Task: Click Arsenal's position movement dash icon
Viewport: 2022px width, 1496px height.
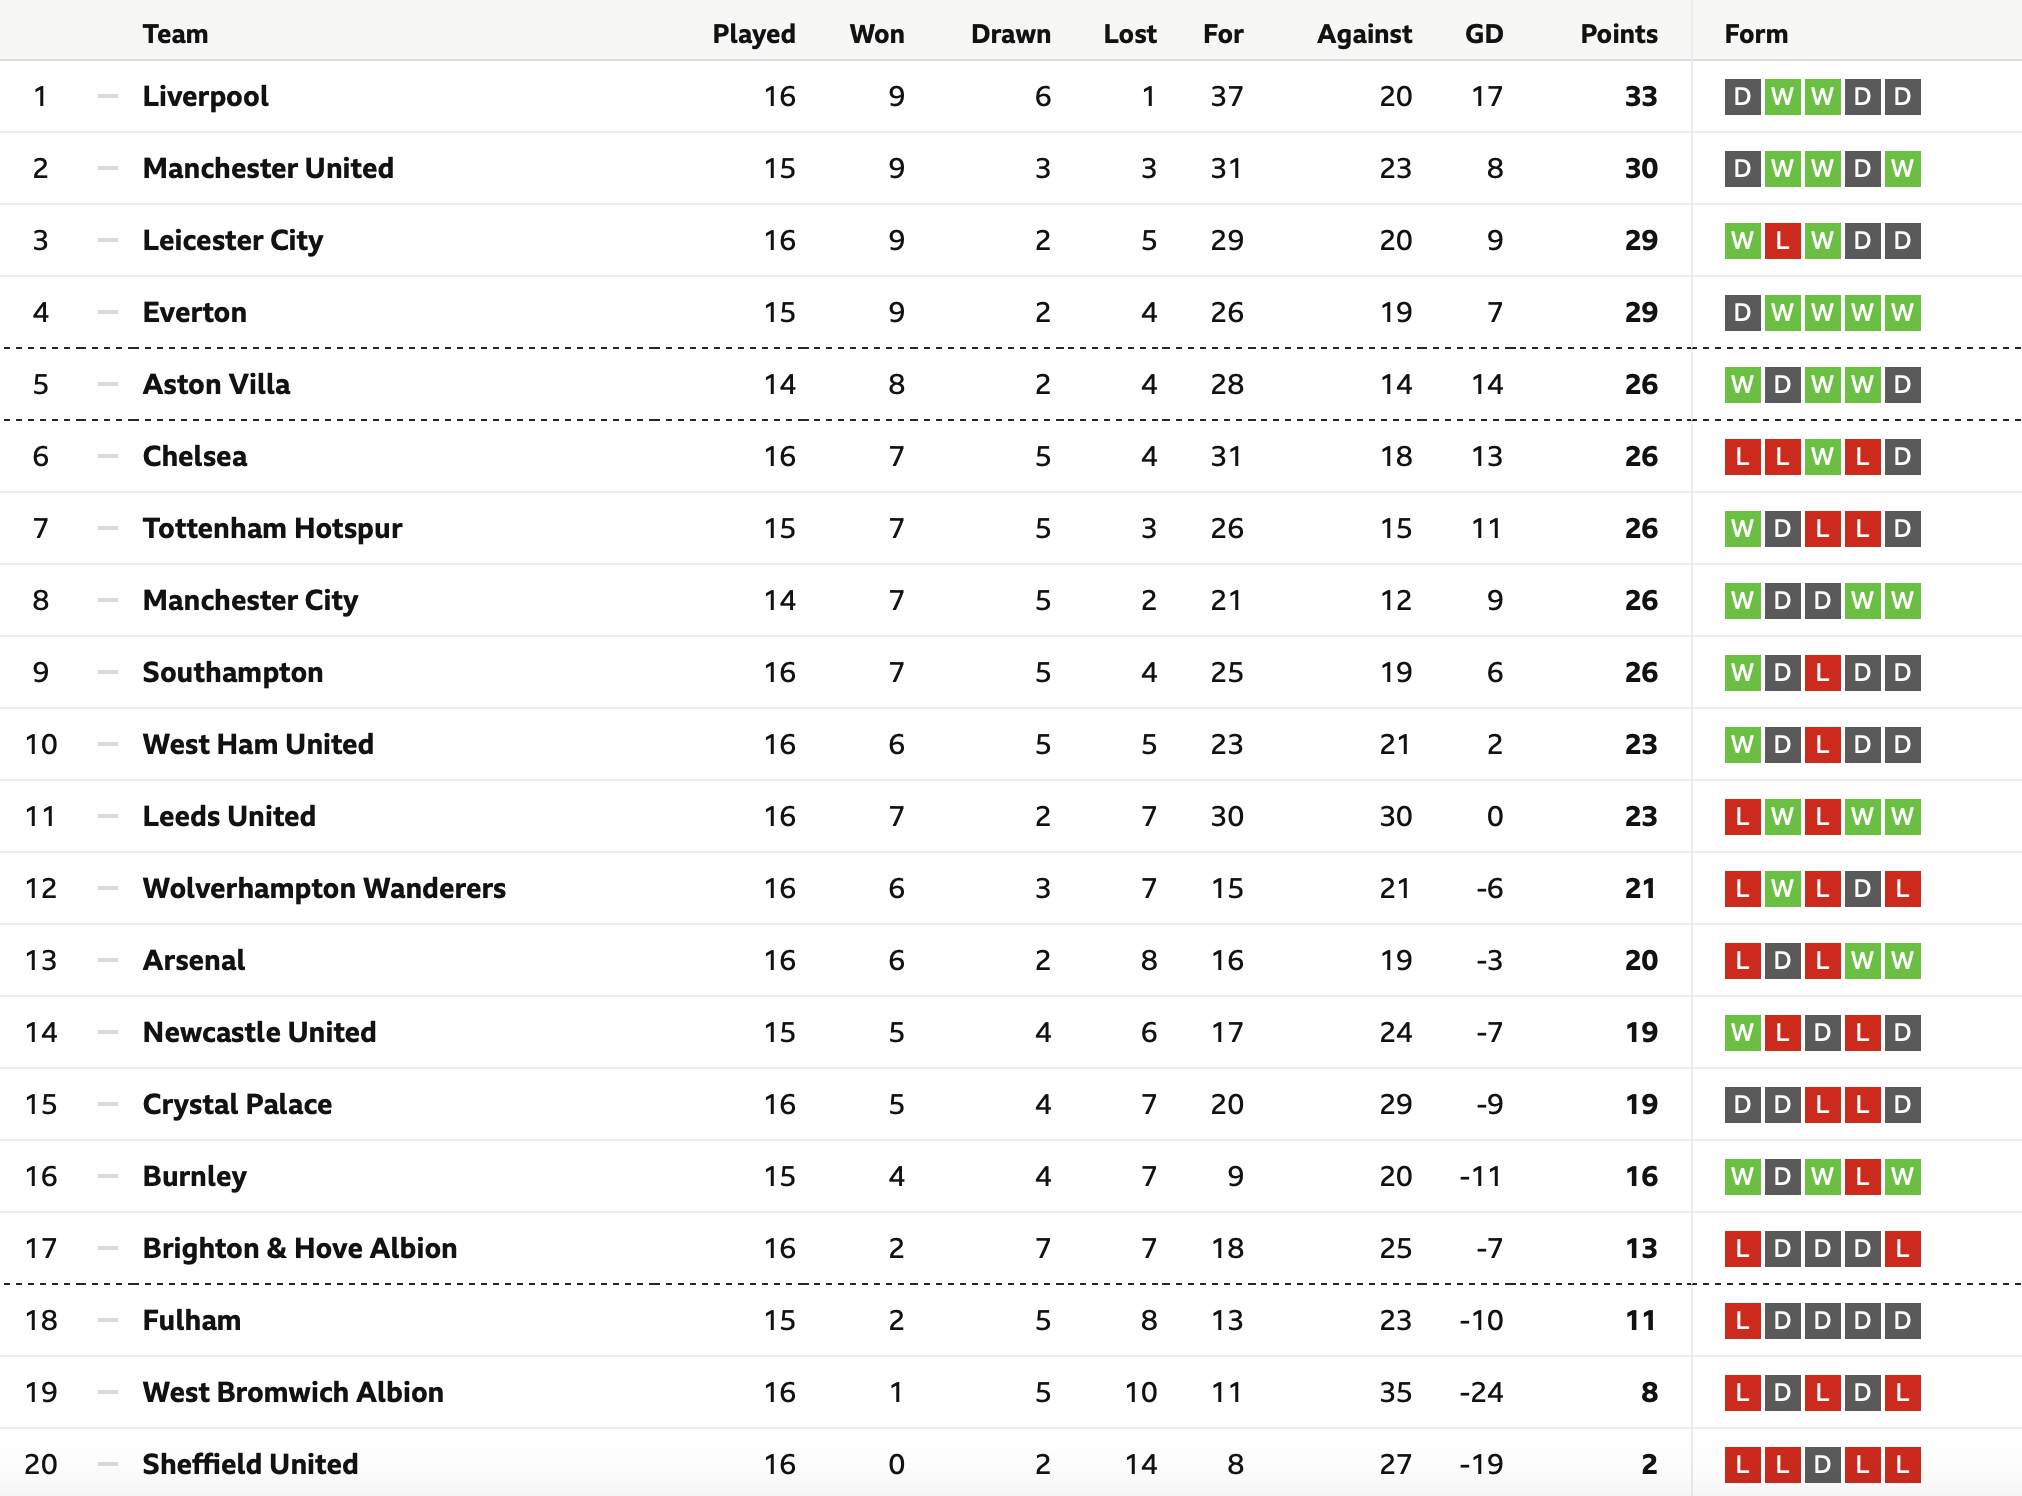Action: pos(108,960)
